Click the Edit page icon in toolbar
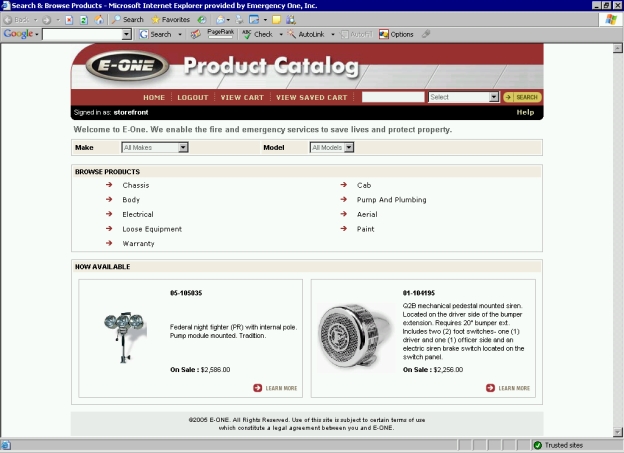The width and height of the screenshot is (624, 453). [254, 20]
